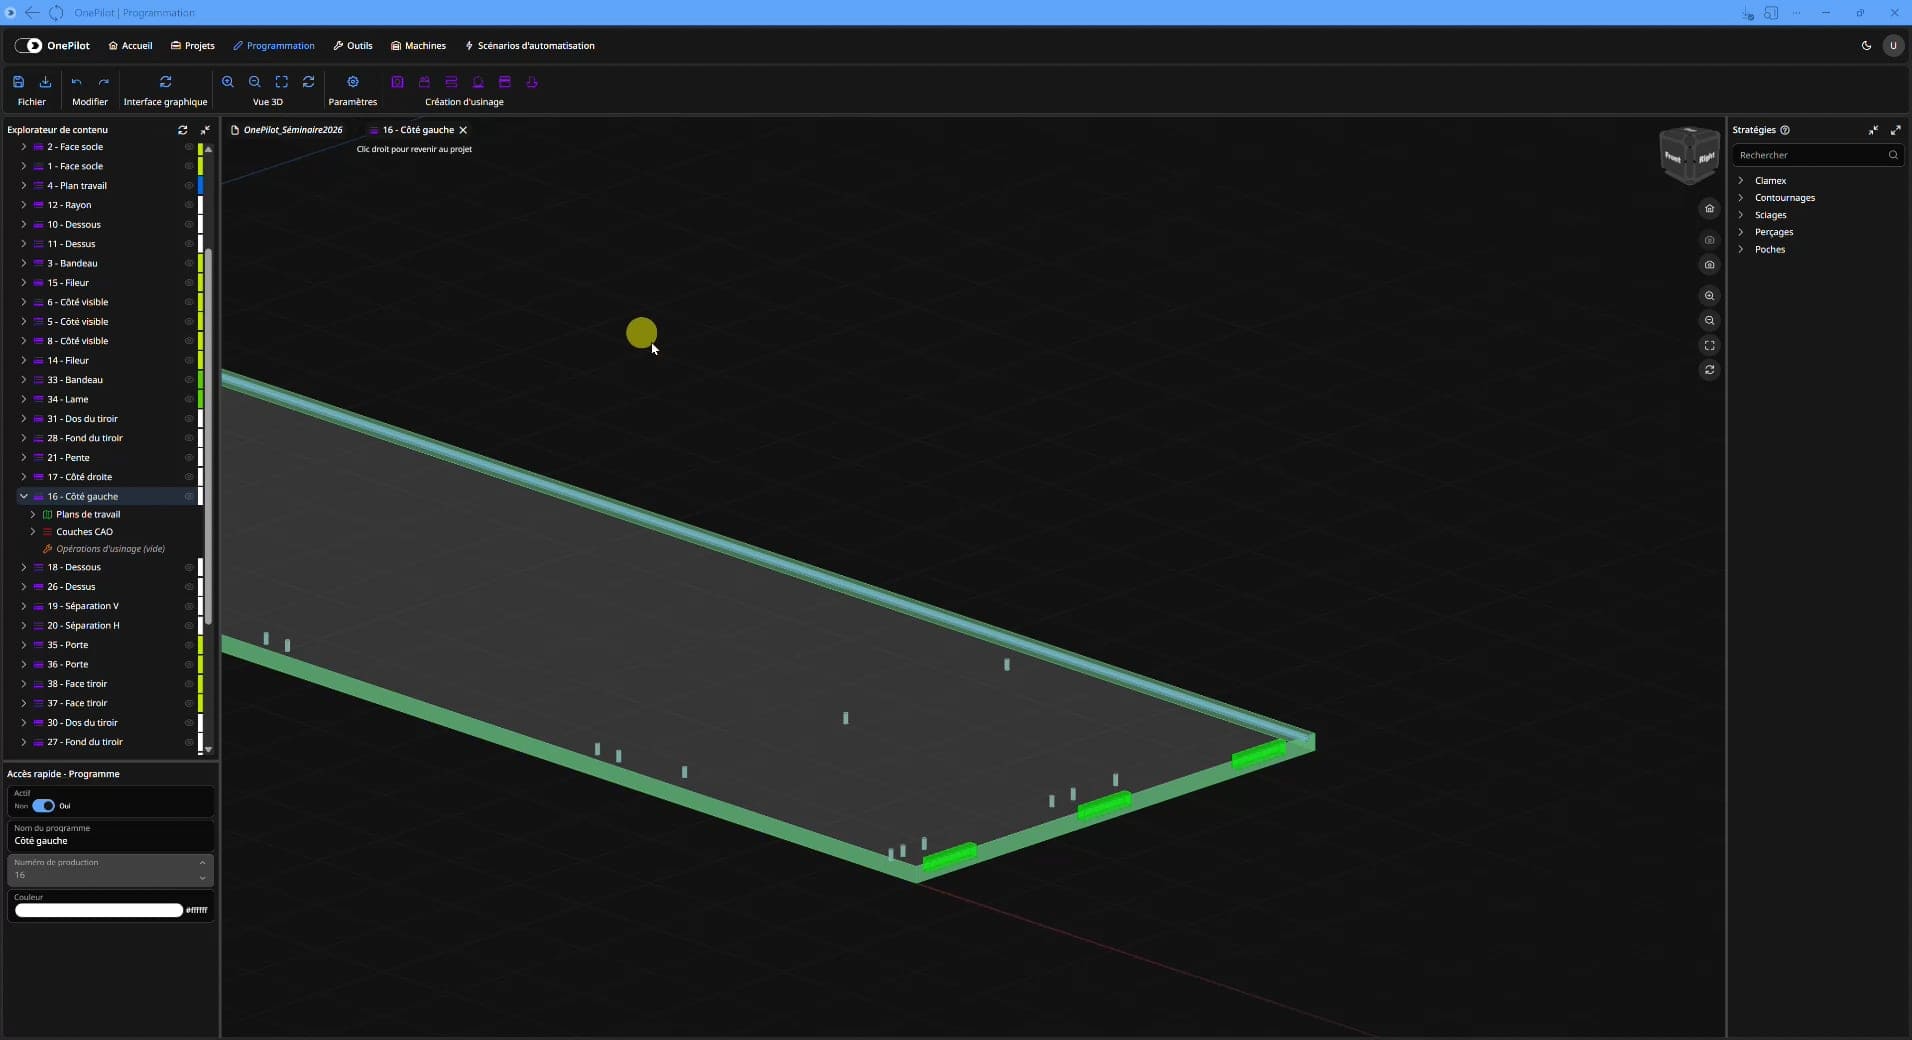Screen dimensions: 1912x1040
Task: Zoom in with viewport side magnifier
Action: pyautogui.click(x=1709, y=296)
